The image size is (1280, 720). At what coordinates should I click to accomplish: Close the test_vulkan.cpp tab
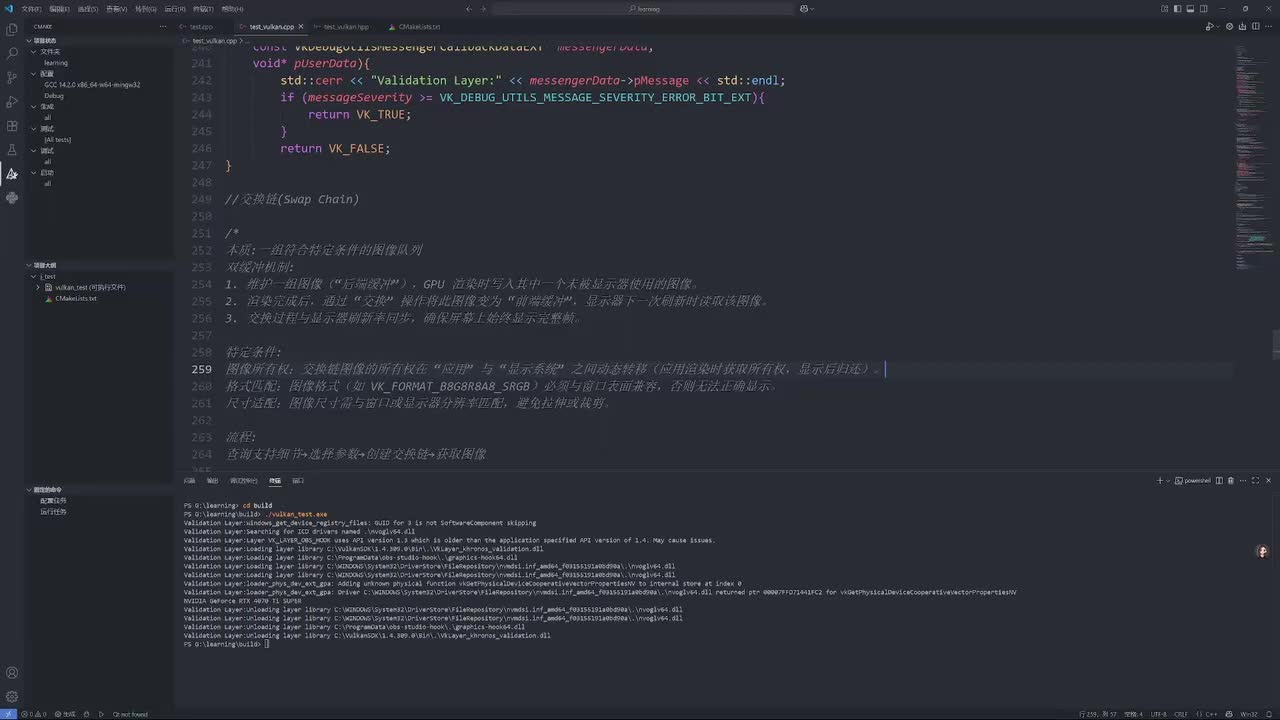pos(301,27)
